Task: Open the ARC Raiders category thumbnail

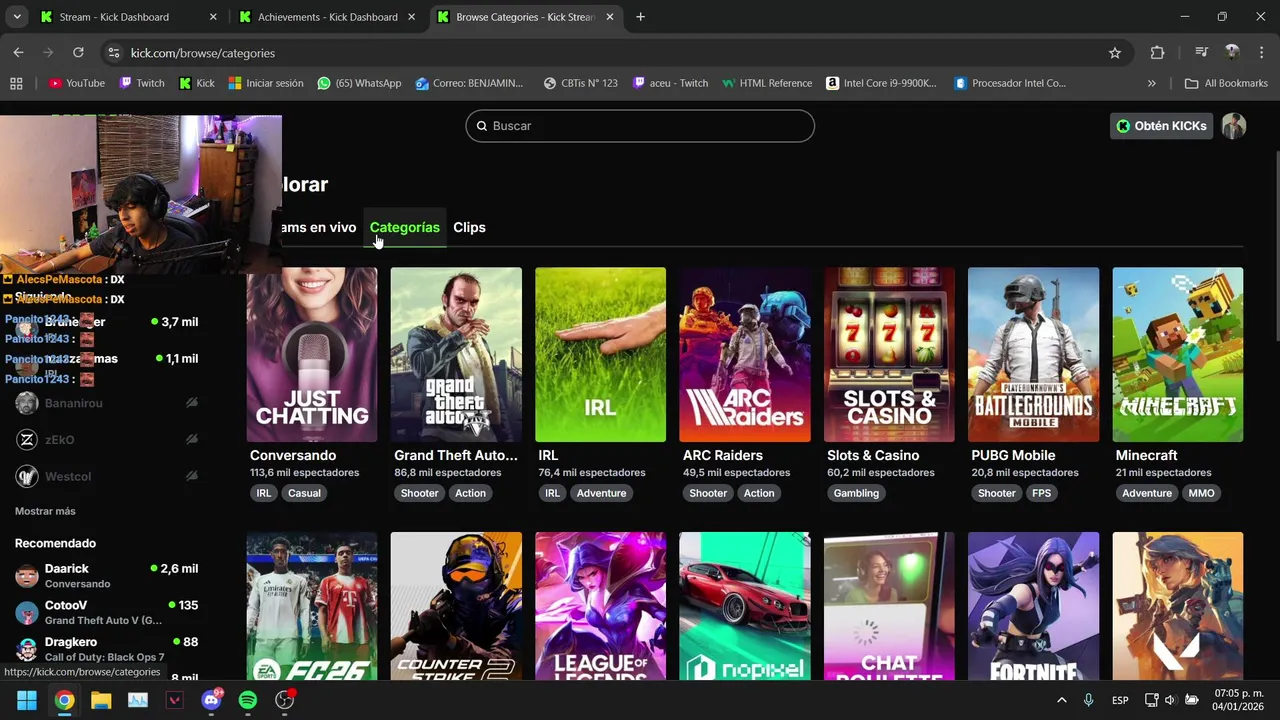Action: [745, 354]
